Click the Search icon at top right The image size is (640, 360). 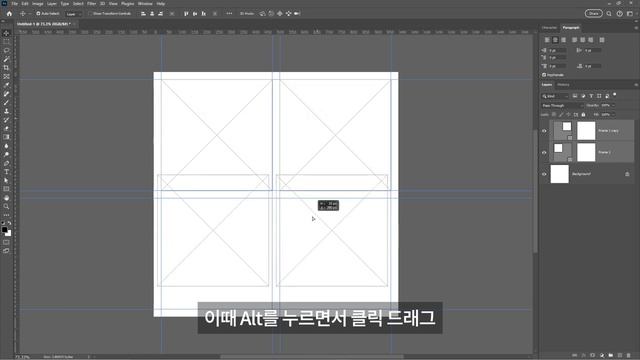[x=609, y=13]
